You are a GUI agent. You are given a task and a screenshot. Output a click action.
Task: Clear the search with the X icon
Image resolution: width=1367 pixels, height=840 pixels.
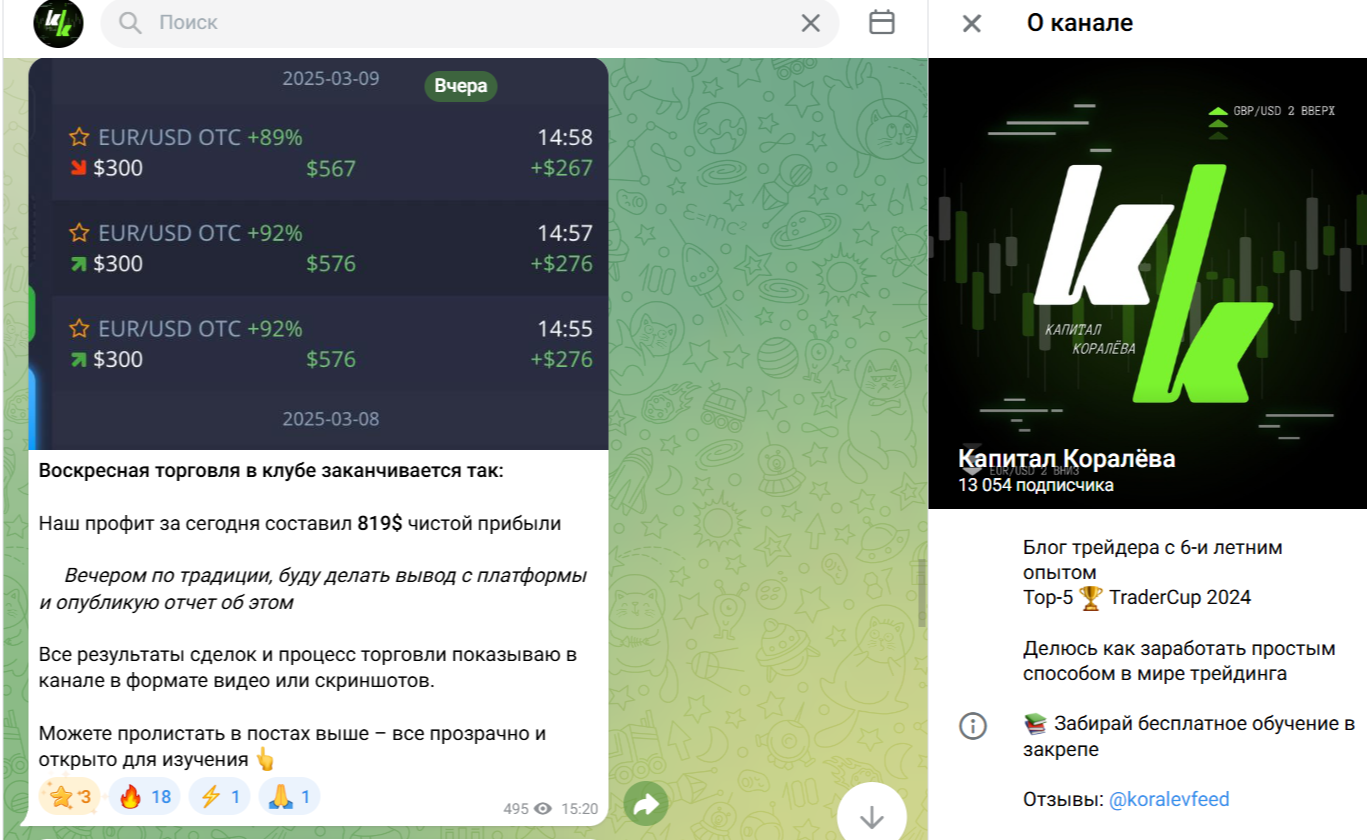pos(810,22)
